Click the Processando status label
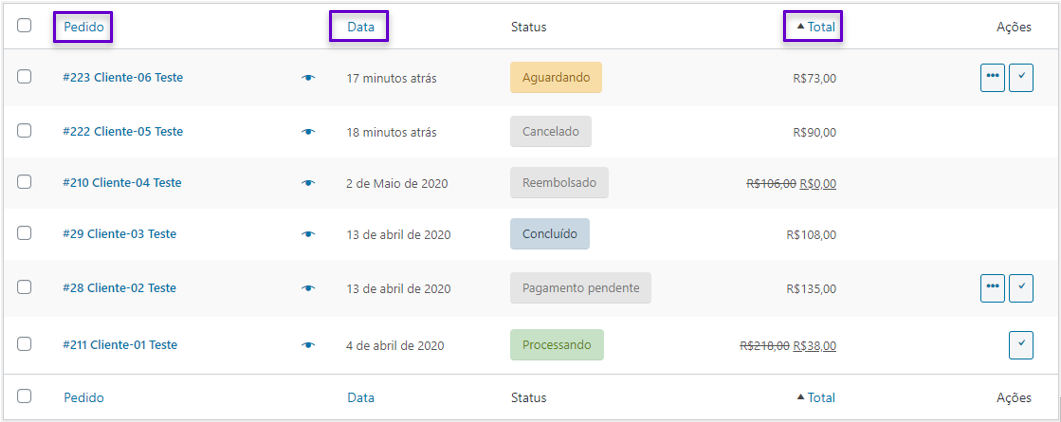 pyautogui.click(x=557, y=345)
